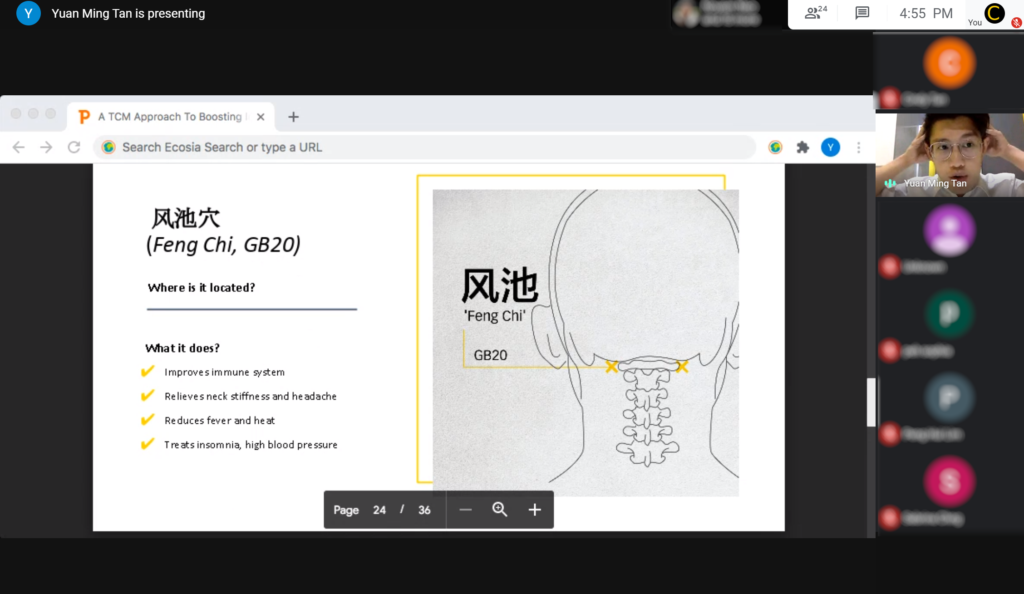The width and height of the screenshot is (1024, 594).
Task: Click the document vertical scrollbar thumb
Action: coord(870,402)
